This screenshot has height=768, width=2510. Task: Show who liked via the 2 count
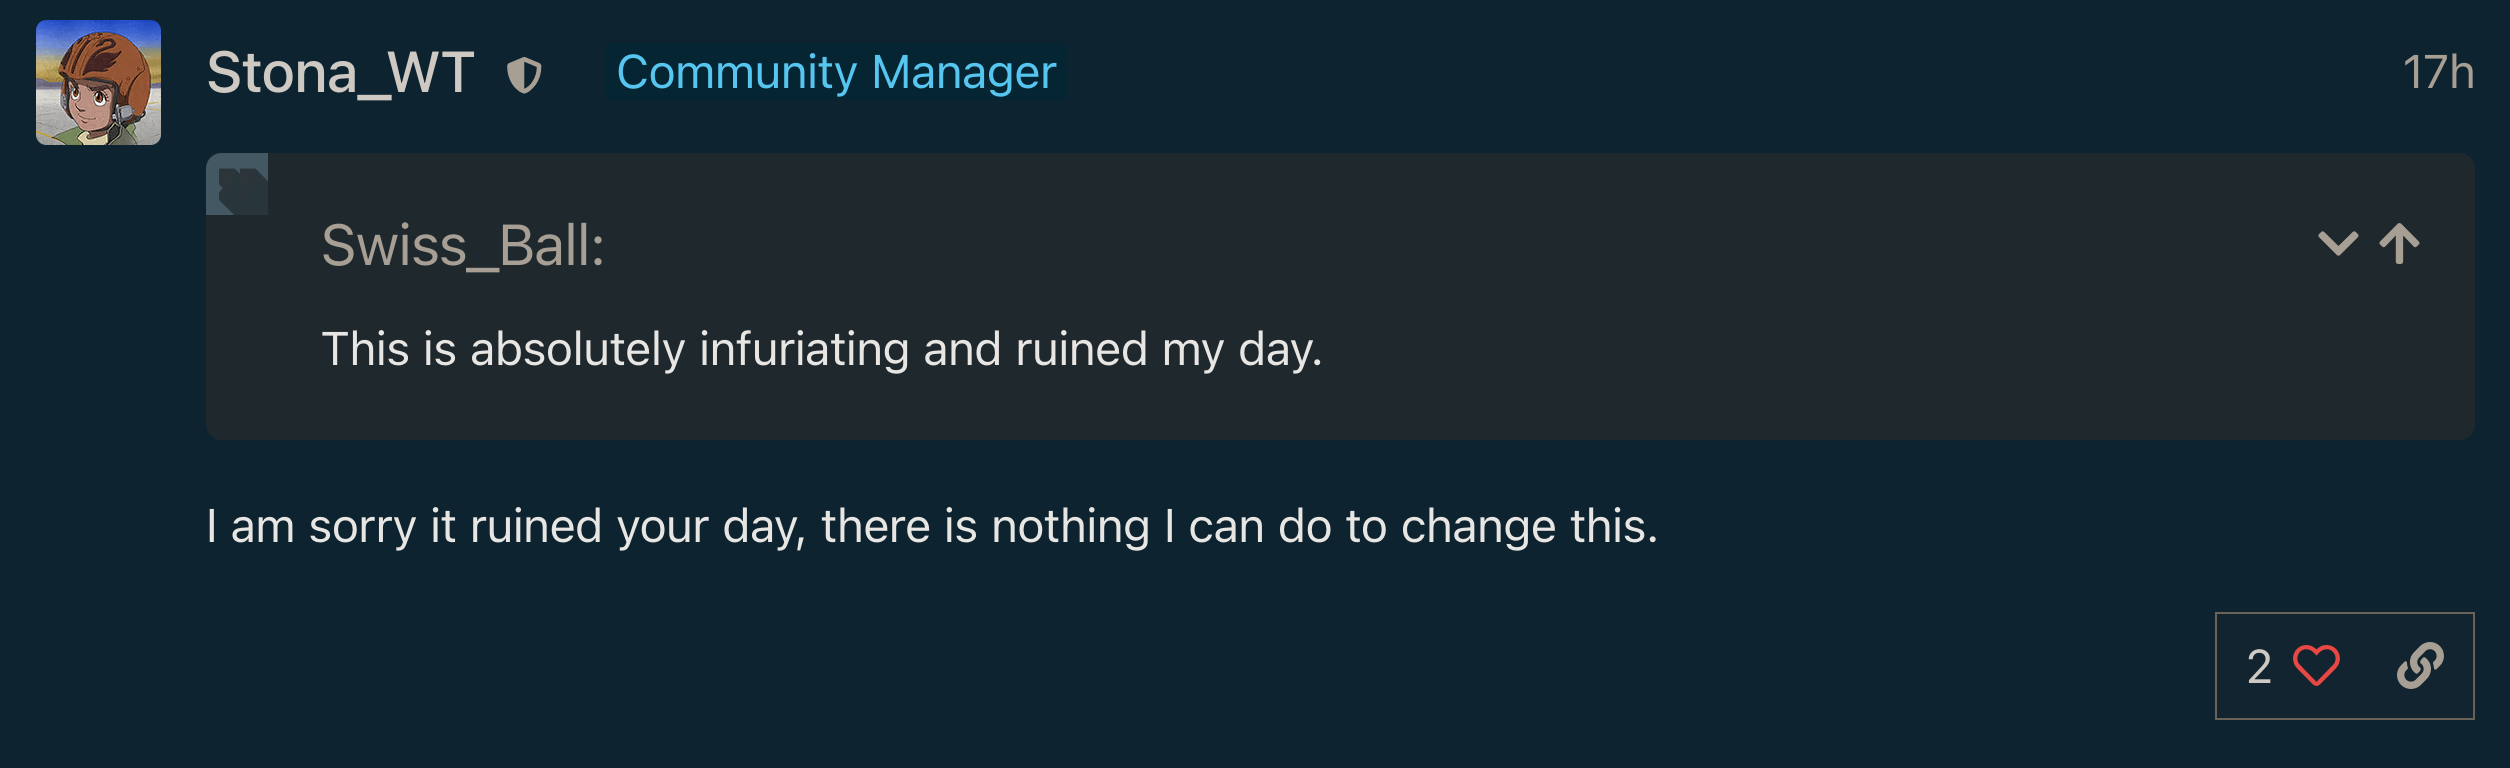(x=2258, y=666)
